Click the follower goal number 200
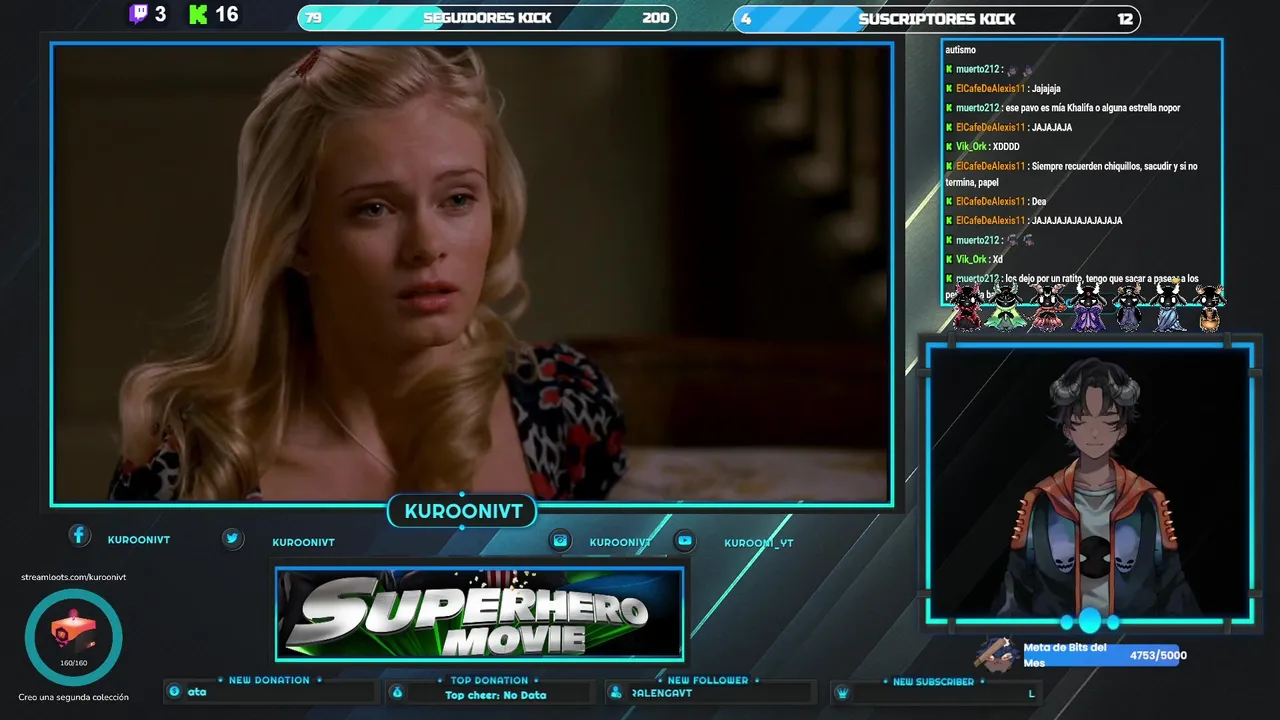The width and height of the screenshot is (1280, 720). point(656,18)
